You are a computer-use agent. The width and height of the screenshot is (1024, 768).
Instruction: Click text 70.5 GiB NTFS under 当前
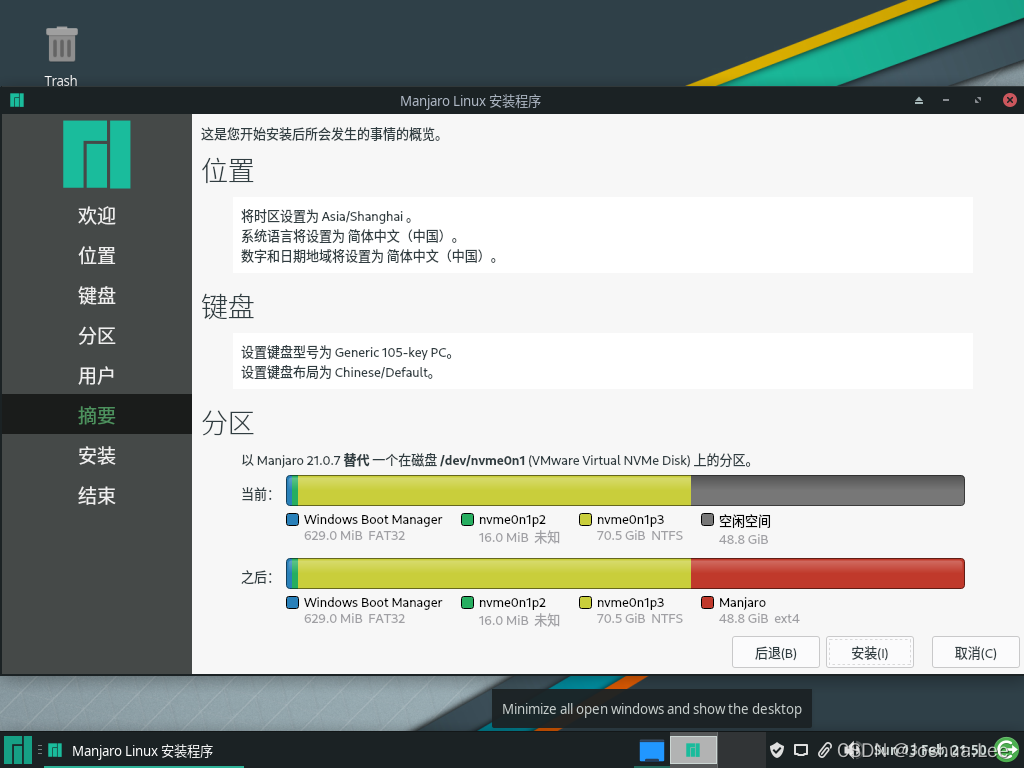(x=639, y=536)
